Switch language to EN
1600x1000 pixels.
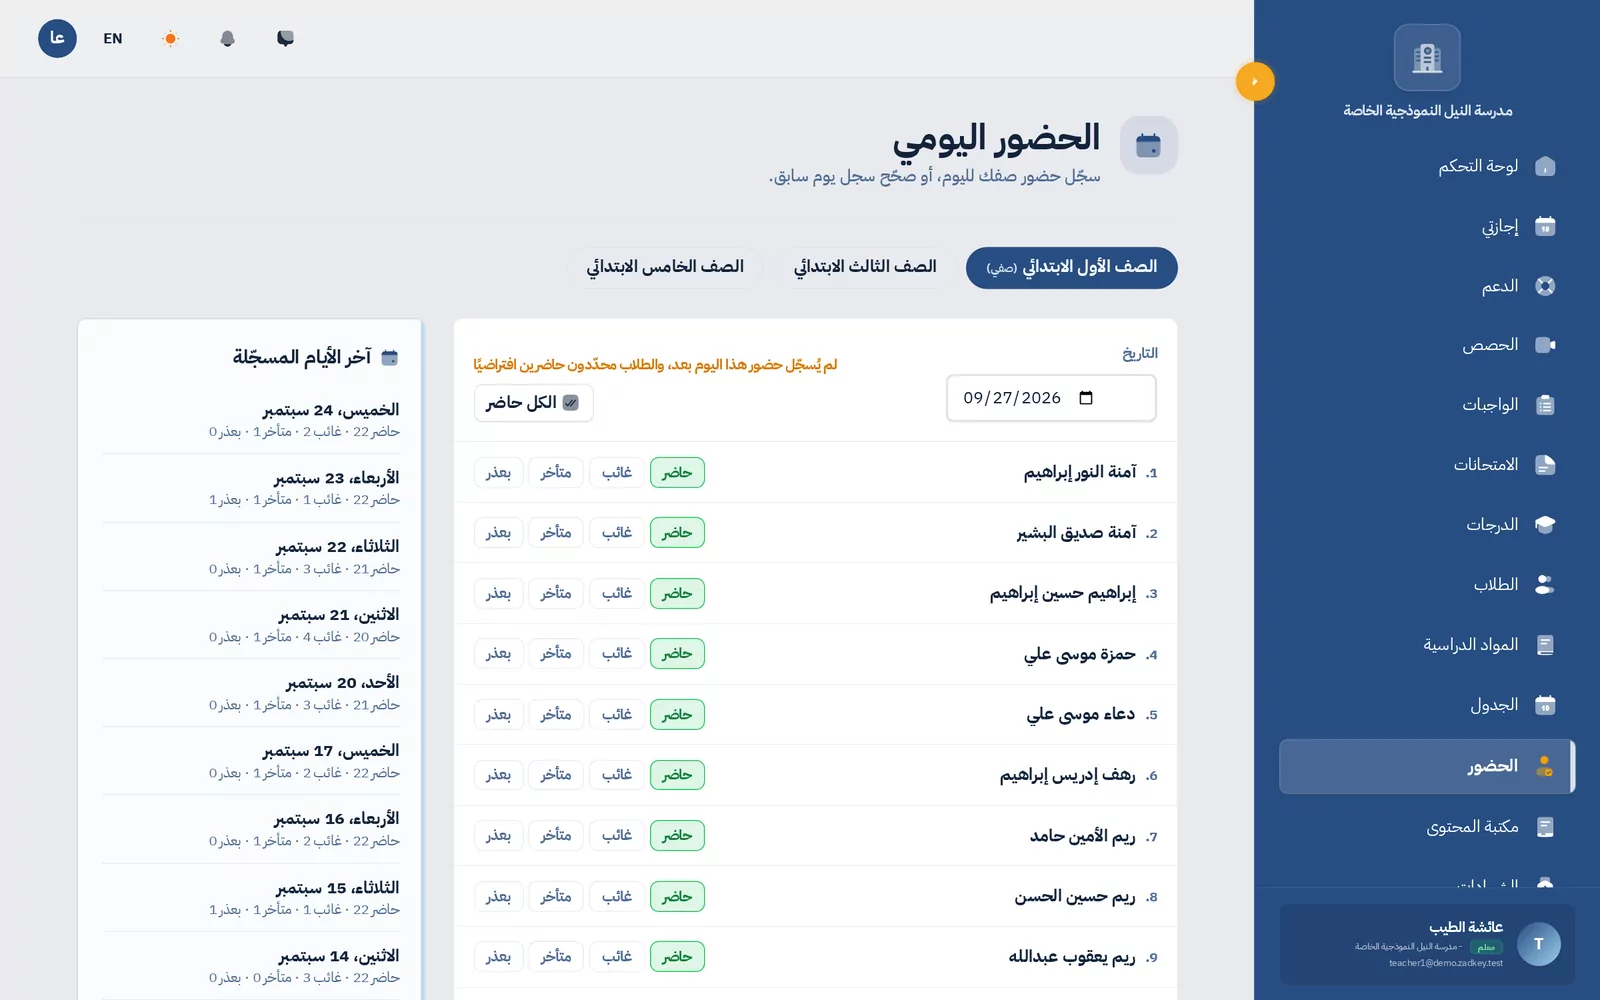coord(113,38)
